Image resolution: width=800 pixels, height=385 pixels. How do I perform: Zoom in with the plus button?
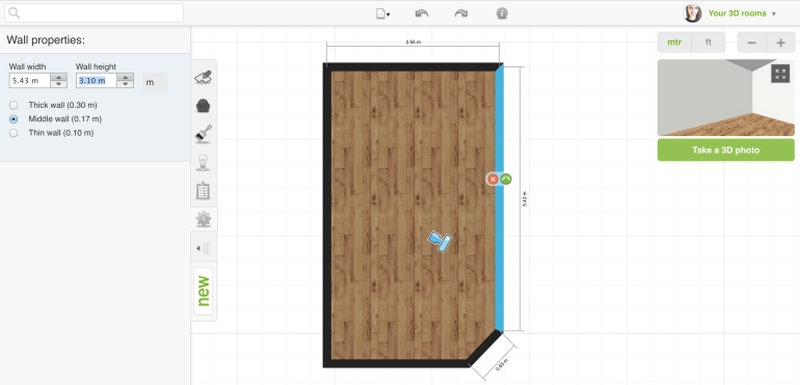click(781, 43)
